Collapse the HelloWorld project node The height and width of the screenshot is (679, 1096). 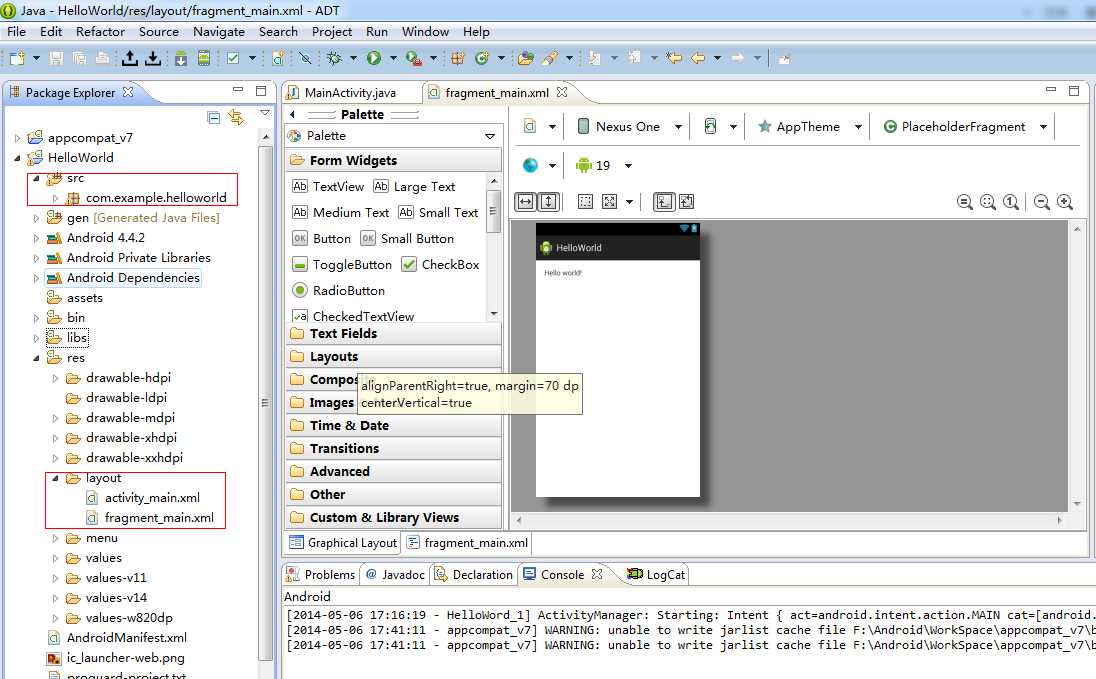point(17,158)
